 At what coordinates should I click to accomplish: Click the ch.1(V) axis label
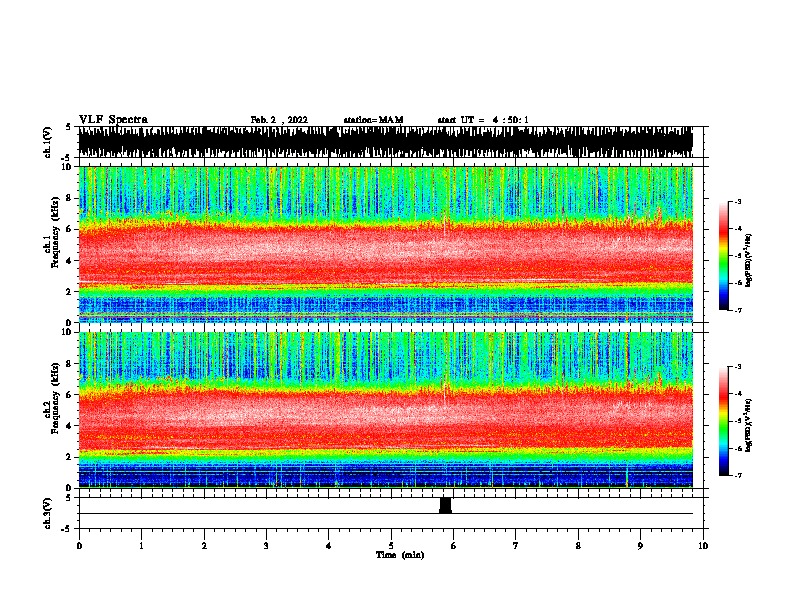(47, 142)
